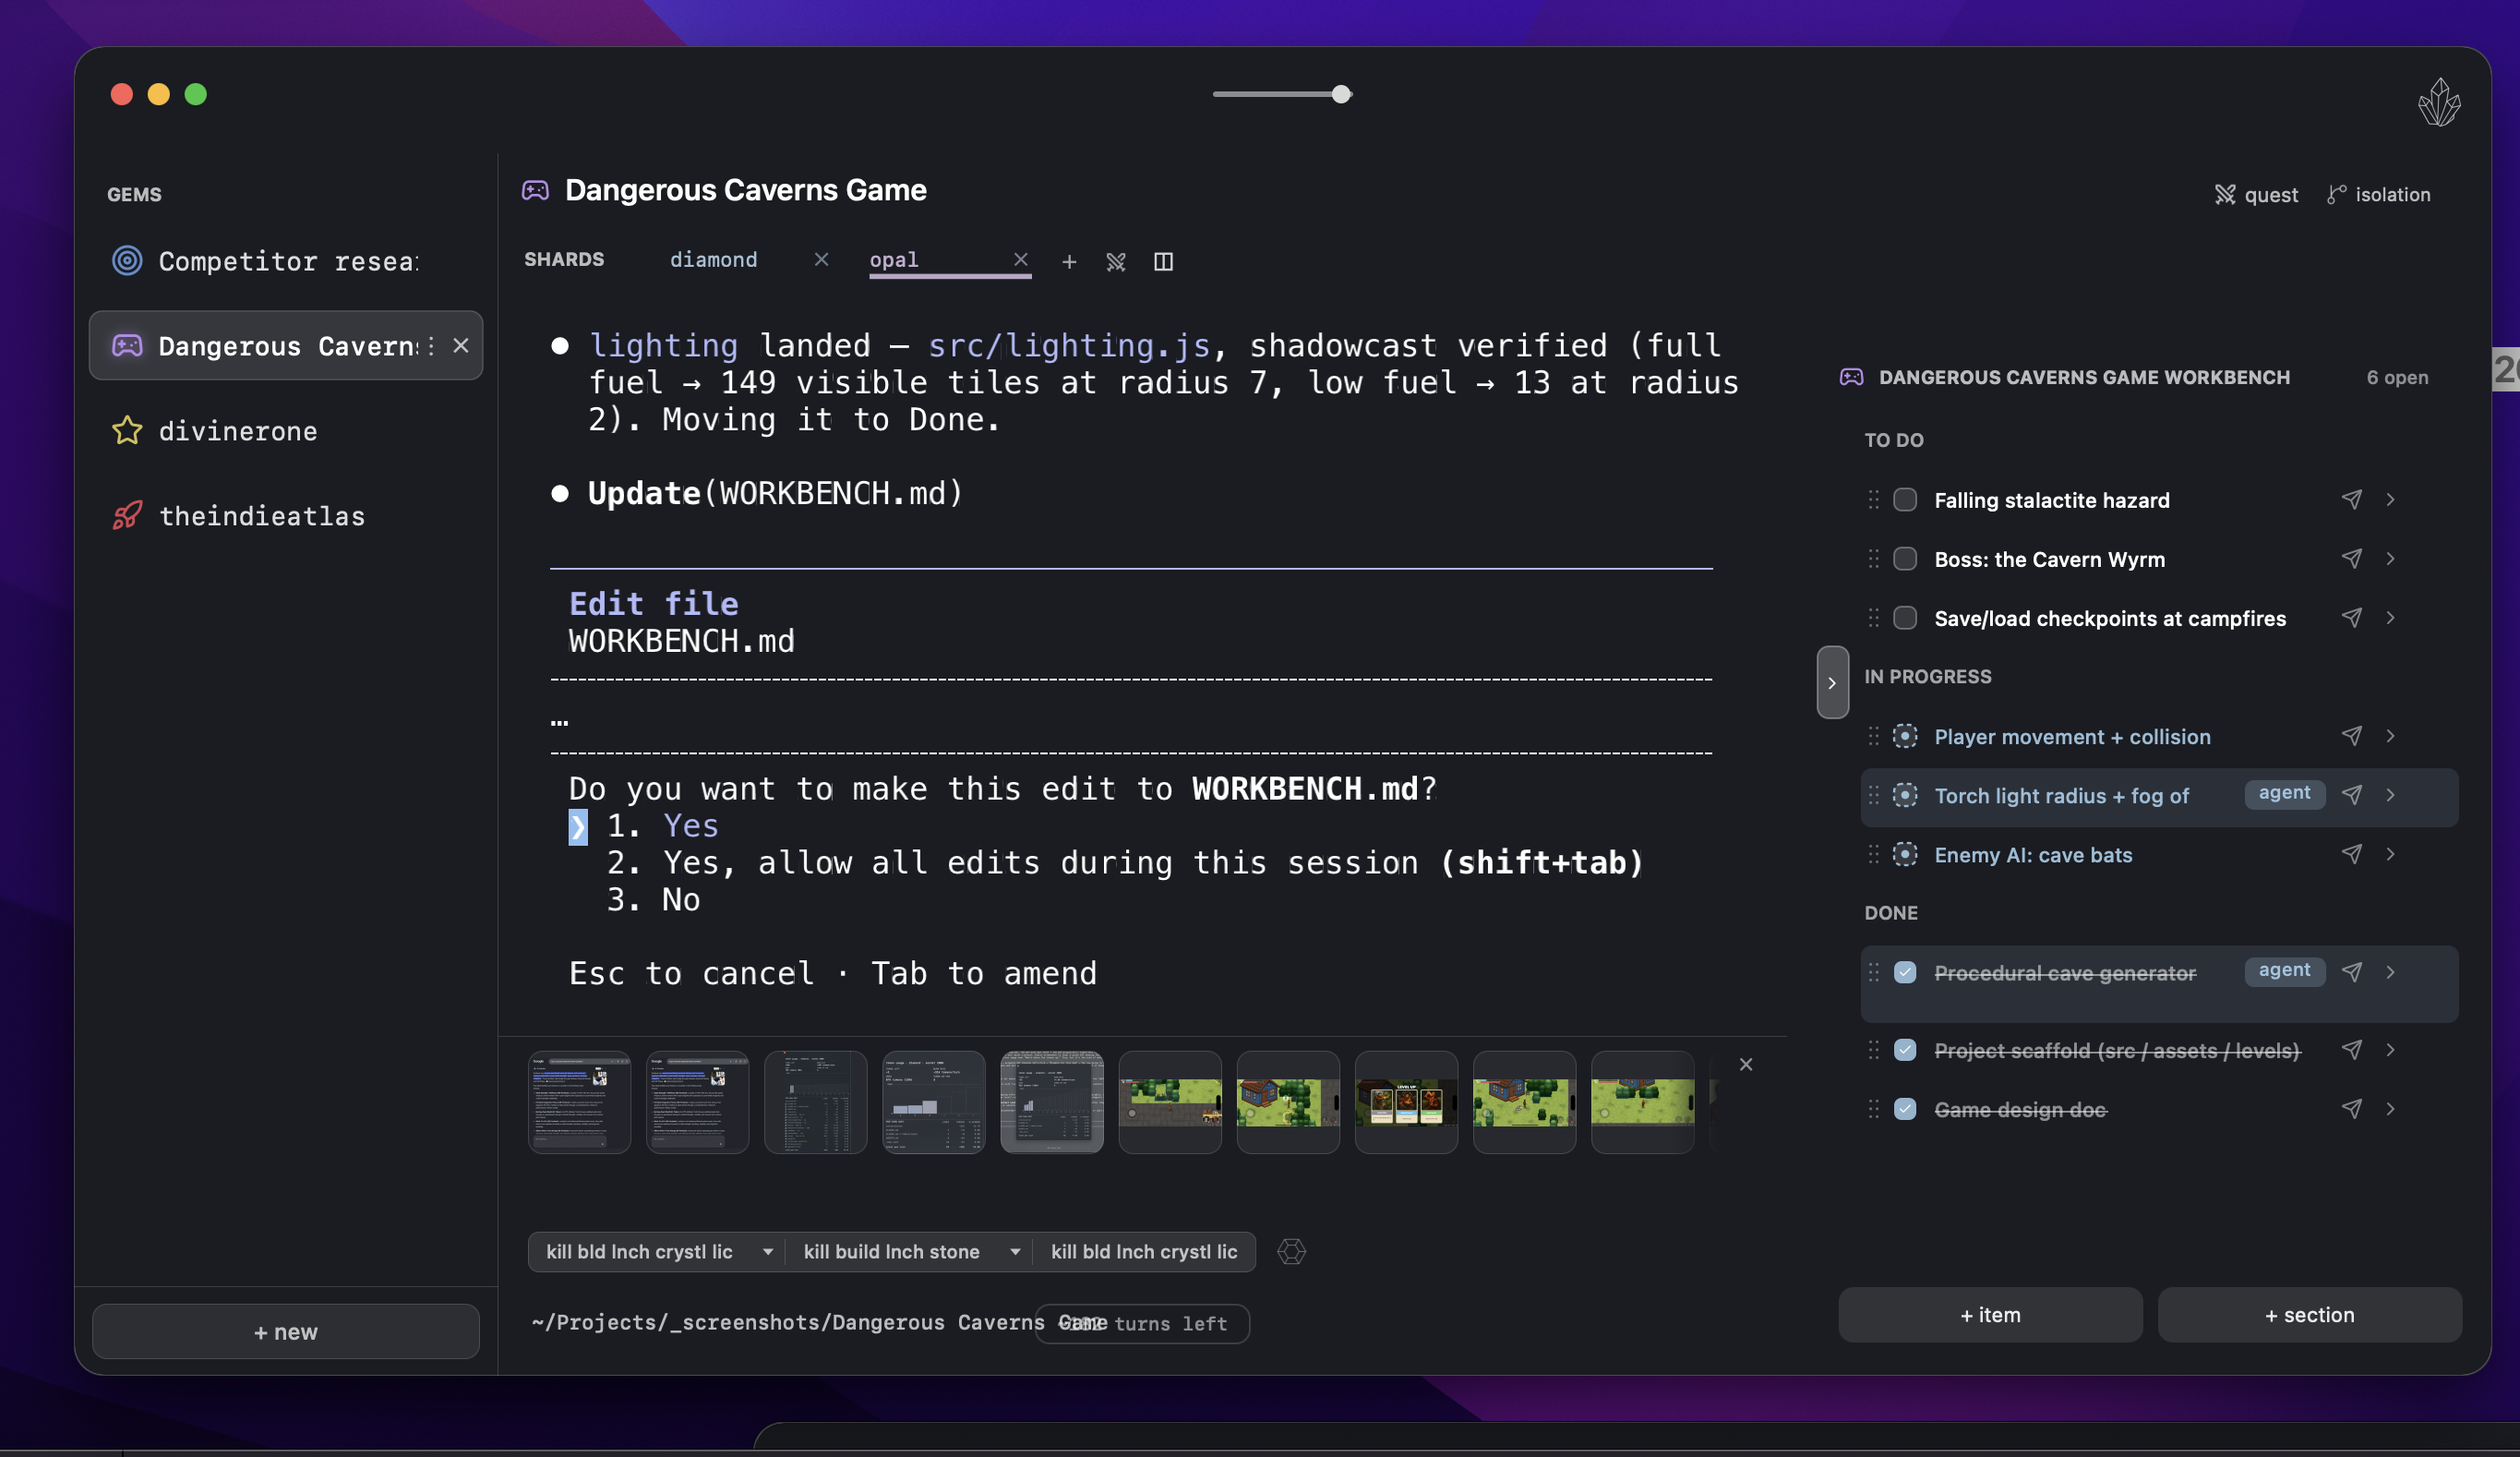The image size is (2520, 1457).
Task: Switch to the diamond shard tab
Action: (713, 259)
